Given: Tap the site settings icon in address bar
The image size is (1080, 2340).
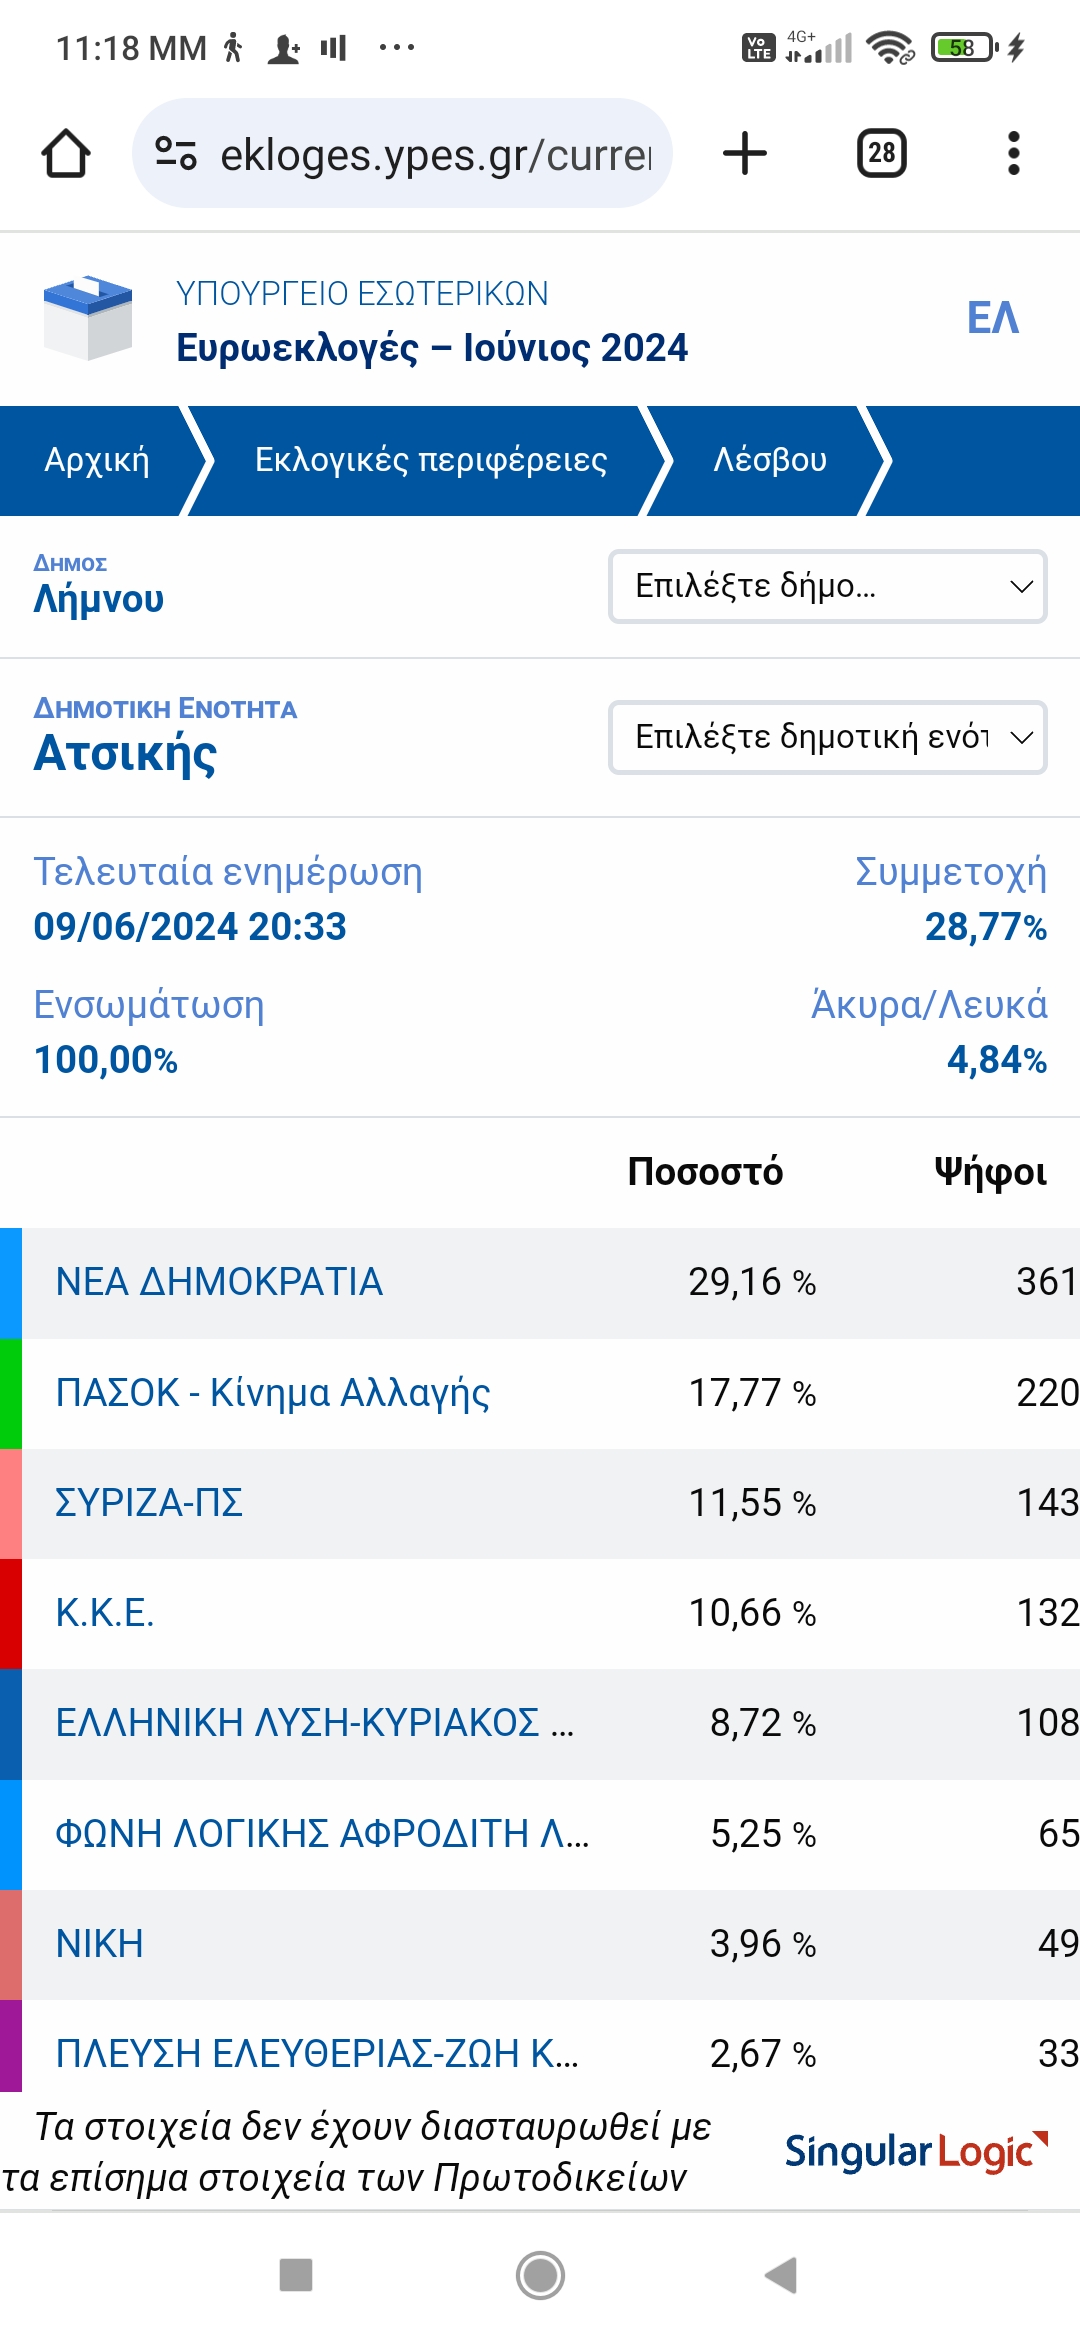Looking at the screenshot, I should (x=176, y=154).
